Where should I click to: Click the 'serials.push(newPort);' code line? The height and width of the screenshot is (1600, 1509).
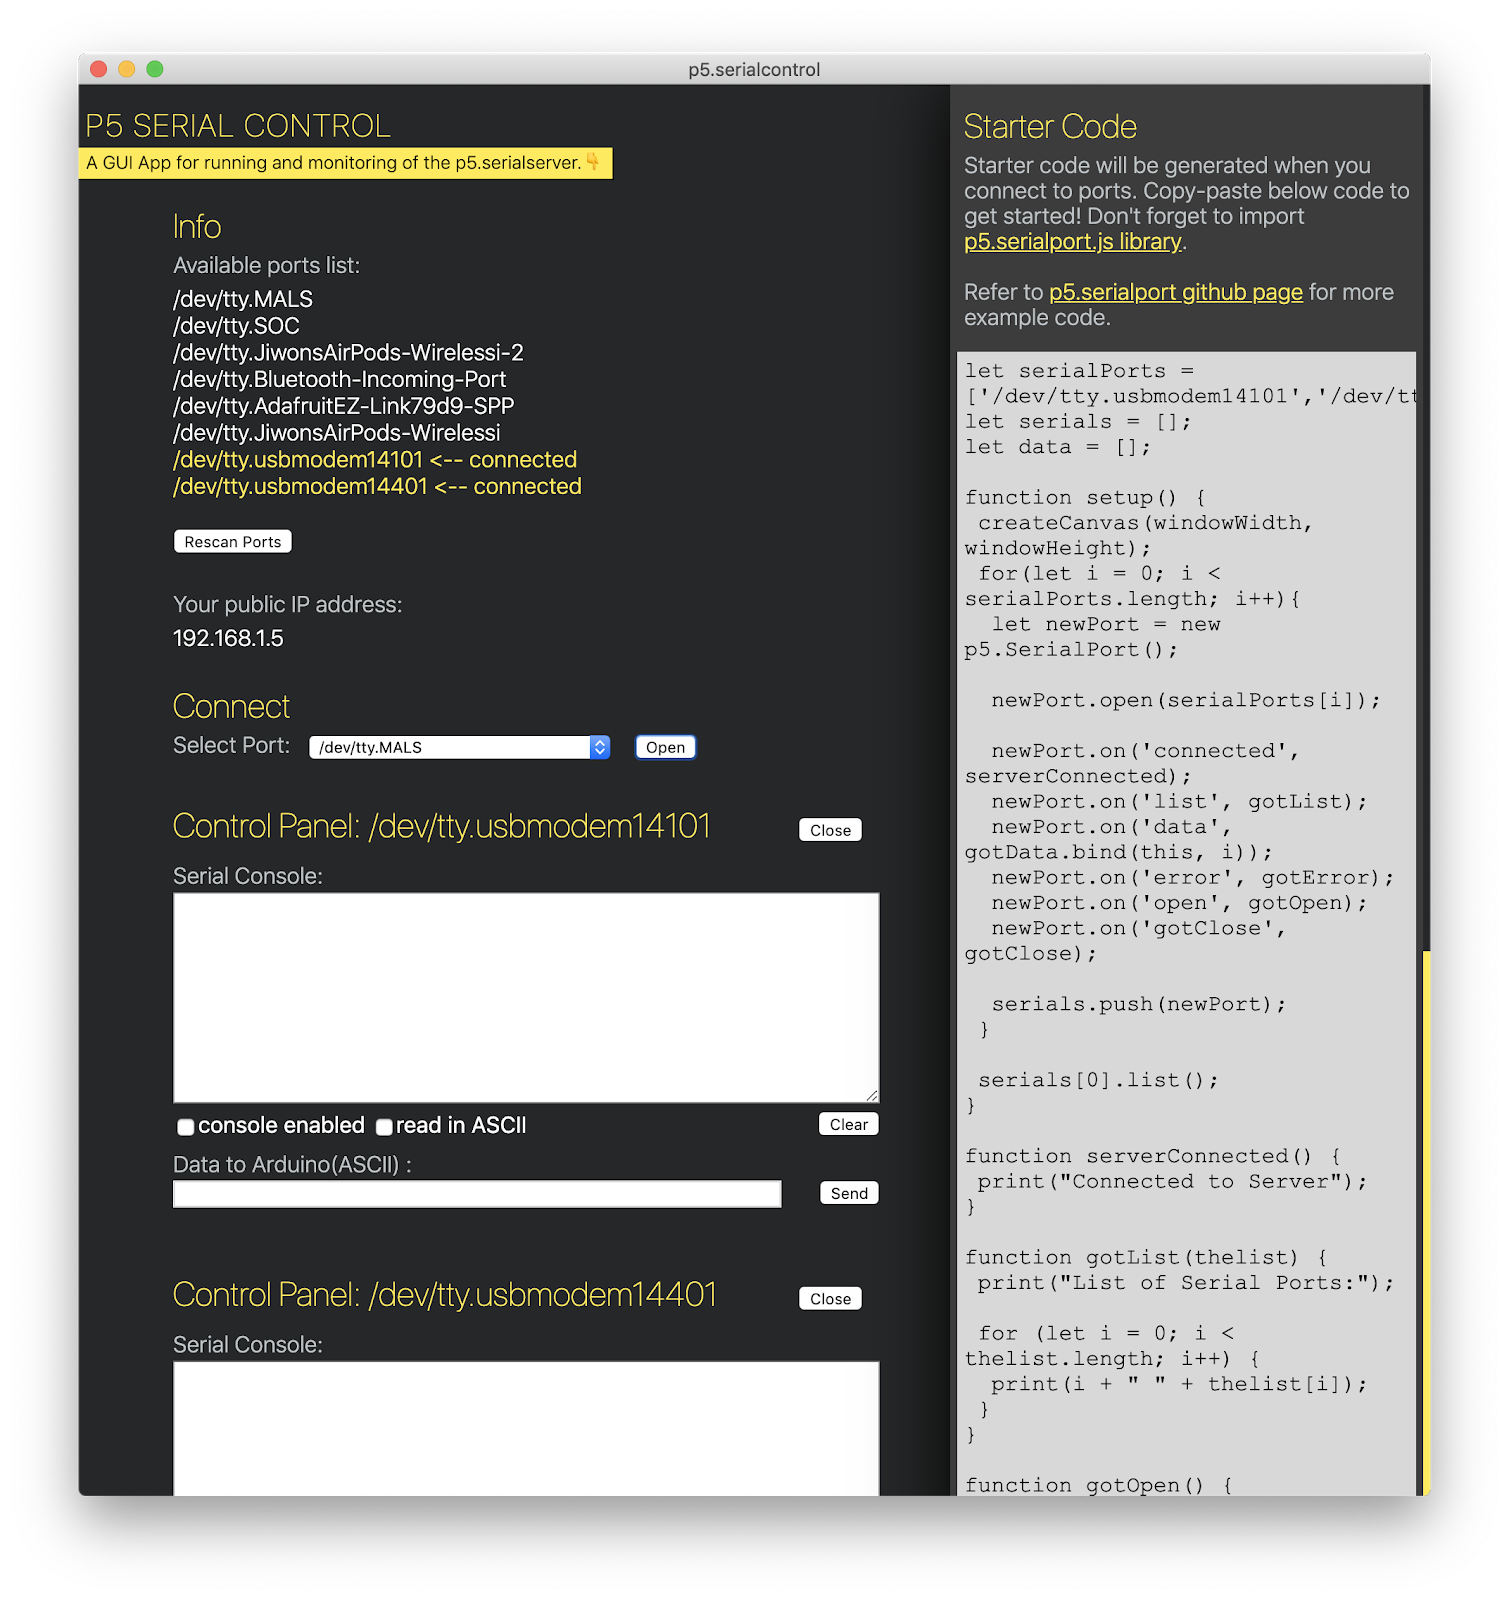[x=1139, y=1004]
